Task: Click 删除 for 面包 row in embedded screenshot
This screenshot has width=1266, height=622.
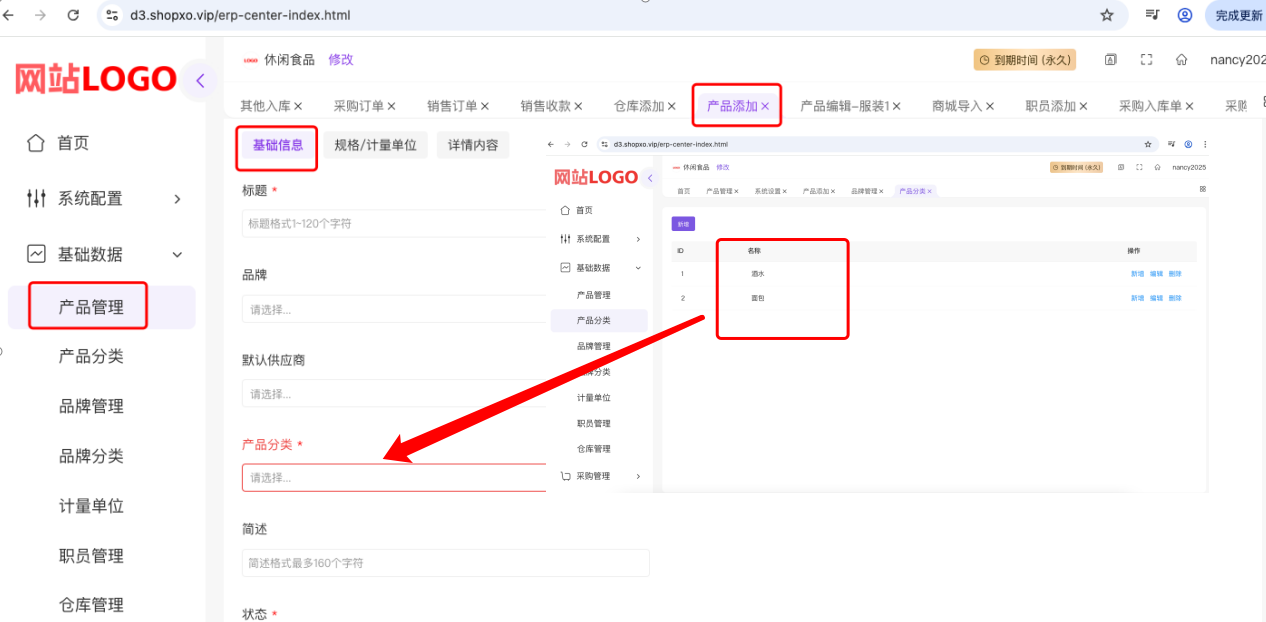Action: [x=1174, y=298]
